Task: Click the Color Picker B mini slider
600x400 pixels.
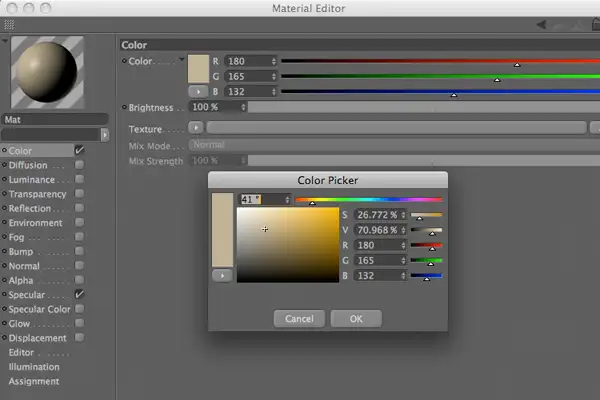Action: click(x=426, y=276)
